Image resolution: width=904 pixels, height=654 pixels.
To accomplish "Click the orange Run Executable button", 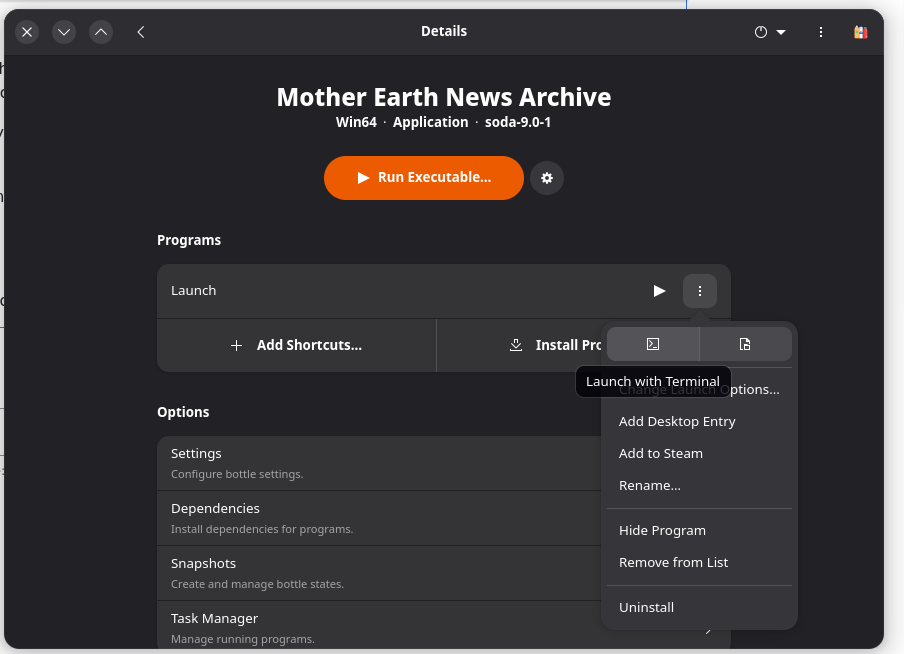I will pyautogui.click(x=424, y=178).
